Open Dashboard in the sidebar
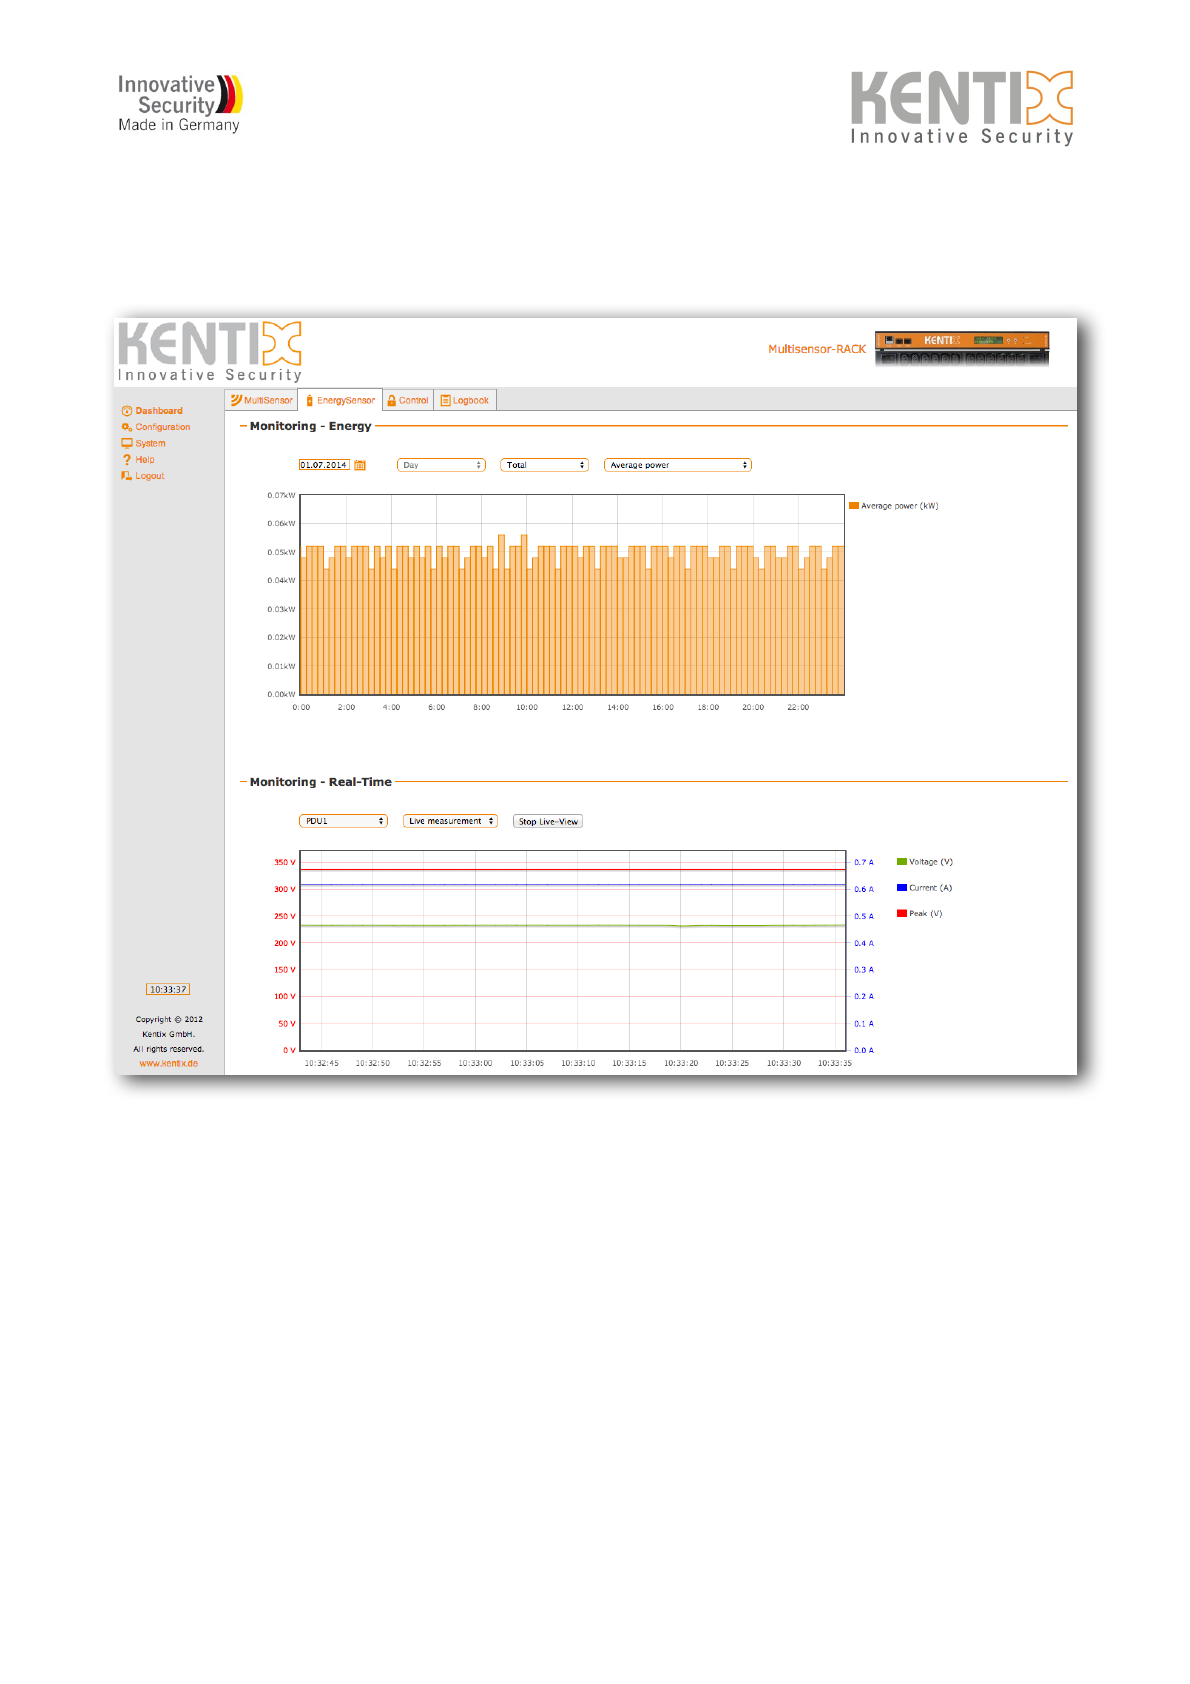The height and width of the screenshot is (1684, 1190). (x=159, y=411)
